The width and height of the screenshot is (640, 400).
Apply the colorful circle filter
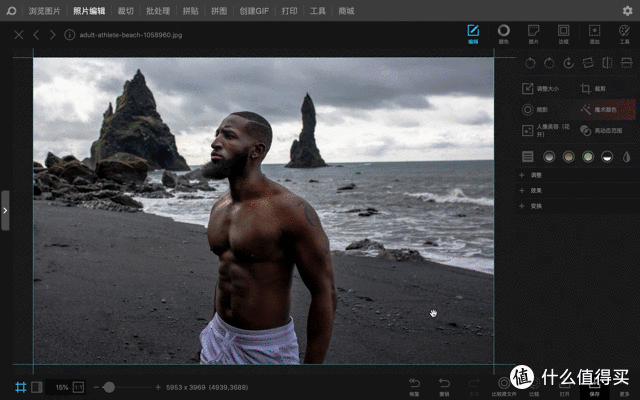click(x=588, y=156)
